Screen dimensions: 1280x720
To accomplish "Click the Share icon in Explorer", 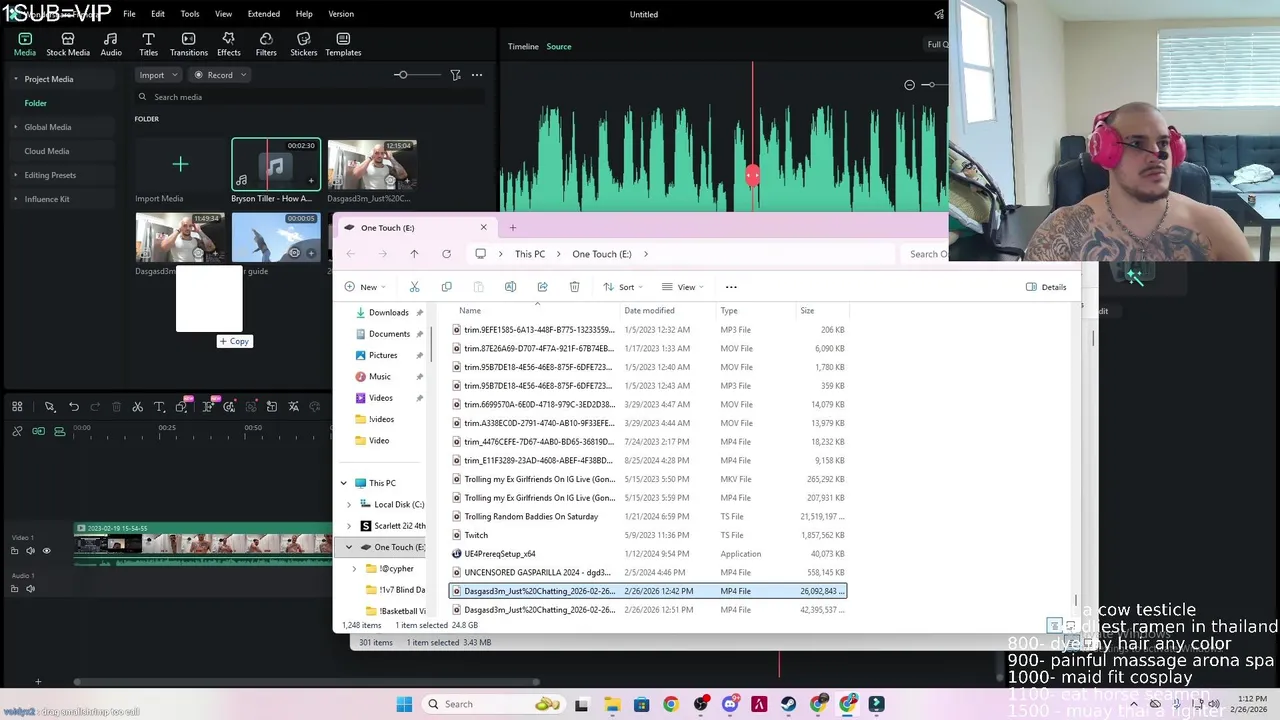I will [x=542, y=287].
